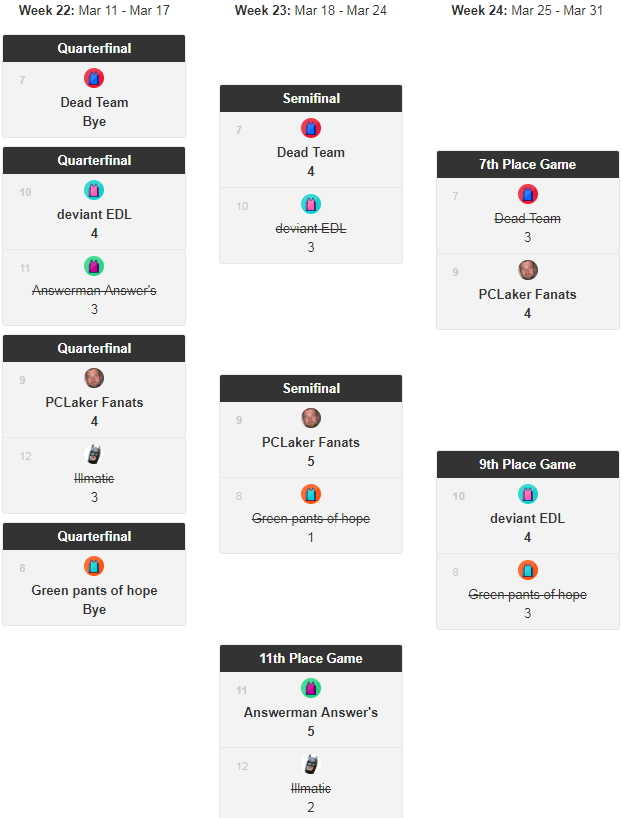Click Dead Team's avatar in the 7th Place Game

[x=528, y=194]
